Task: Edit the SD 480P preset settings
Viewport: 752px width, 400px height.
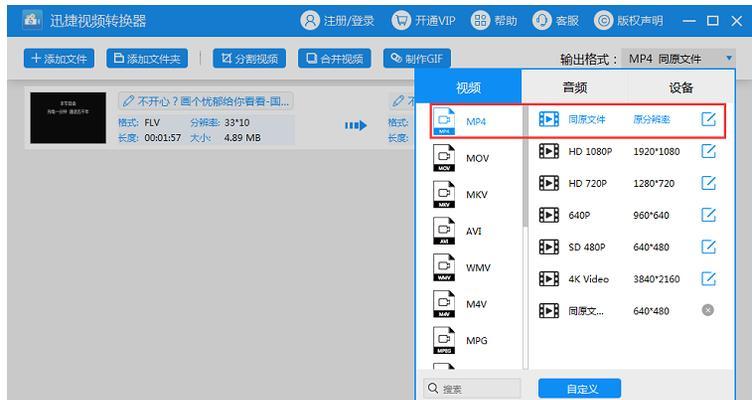Action: coord(708,247)
